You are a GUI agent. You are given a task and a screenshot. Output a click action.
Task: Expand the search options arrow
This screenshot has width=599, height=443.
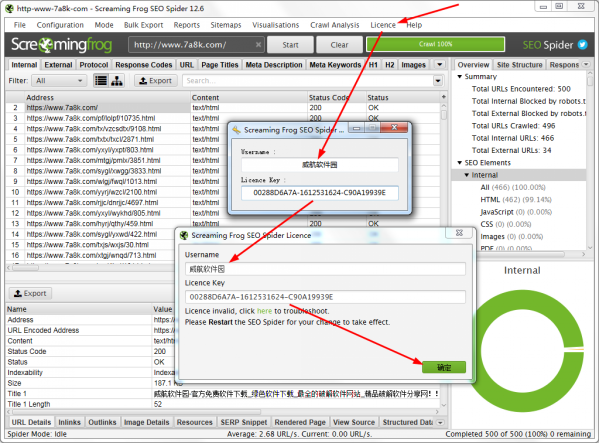tap(438, 81)
